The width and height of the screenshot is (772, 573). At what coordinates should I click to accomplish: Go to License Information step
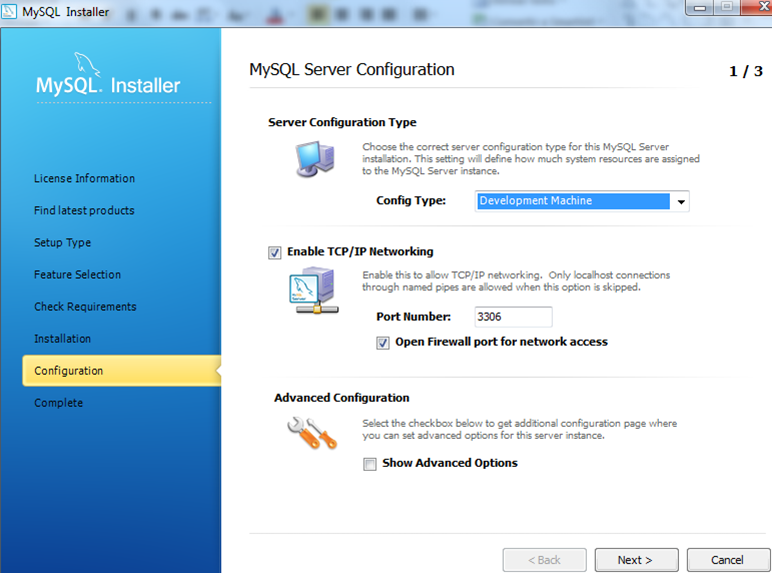coord(84,179)
